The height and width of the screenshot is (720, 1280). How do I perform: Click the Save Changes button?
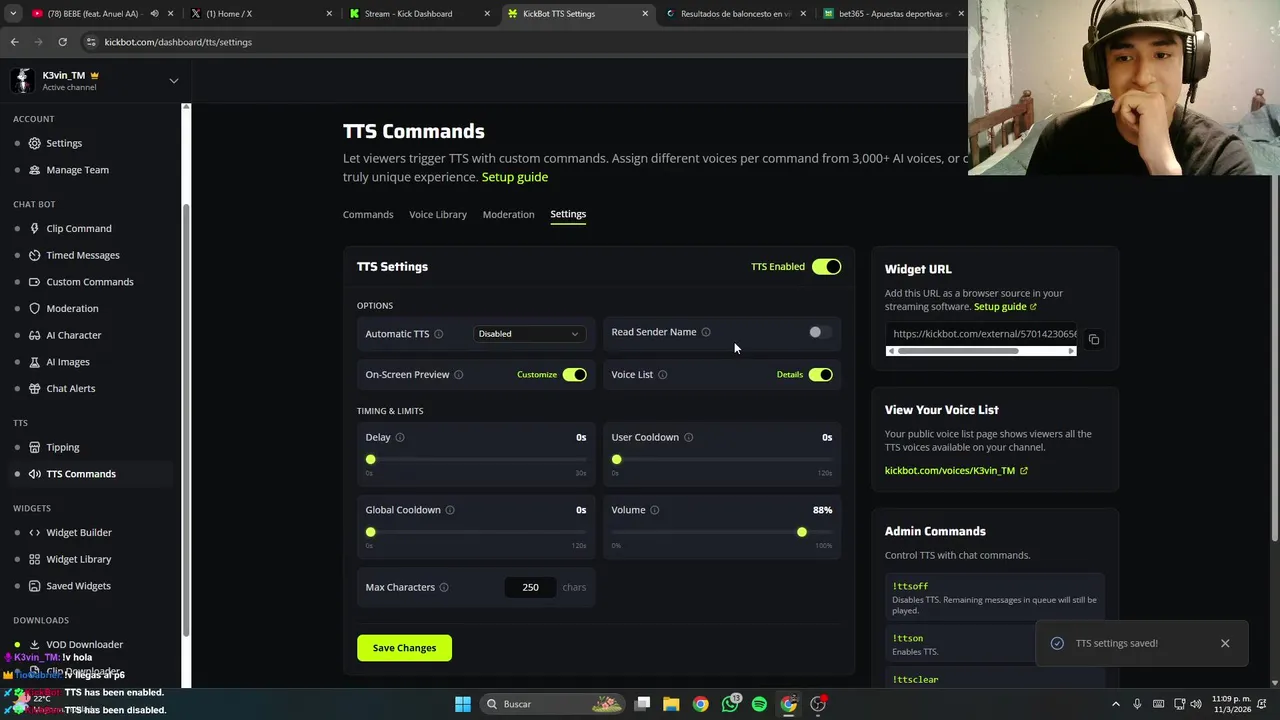(x=404, y=648)
